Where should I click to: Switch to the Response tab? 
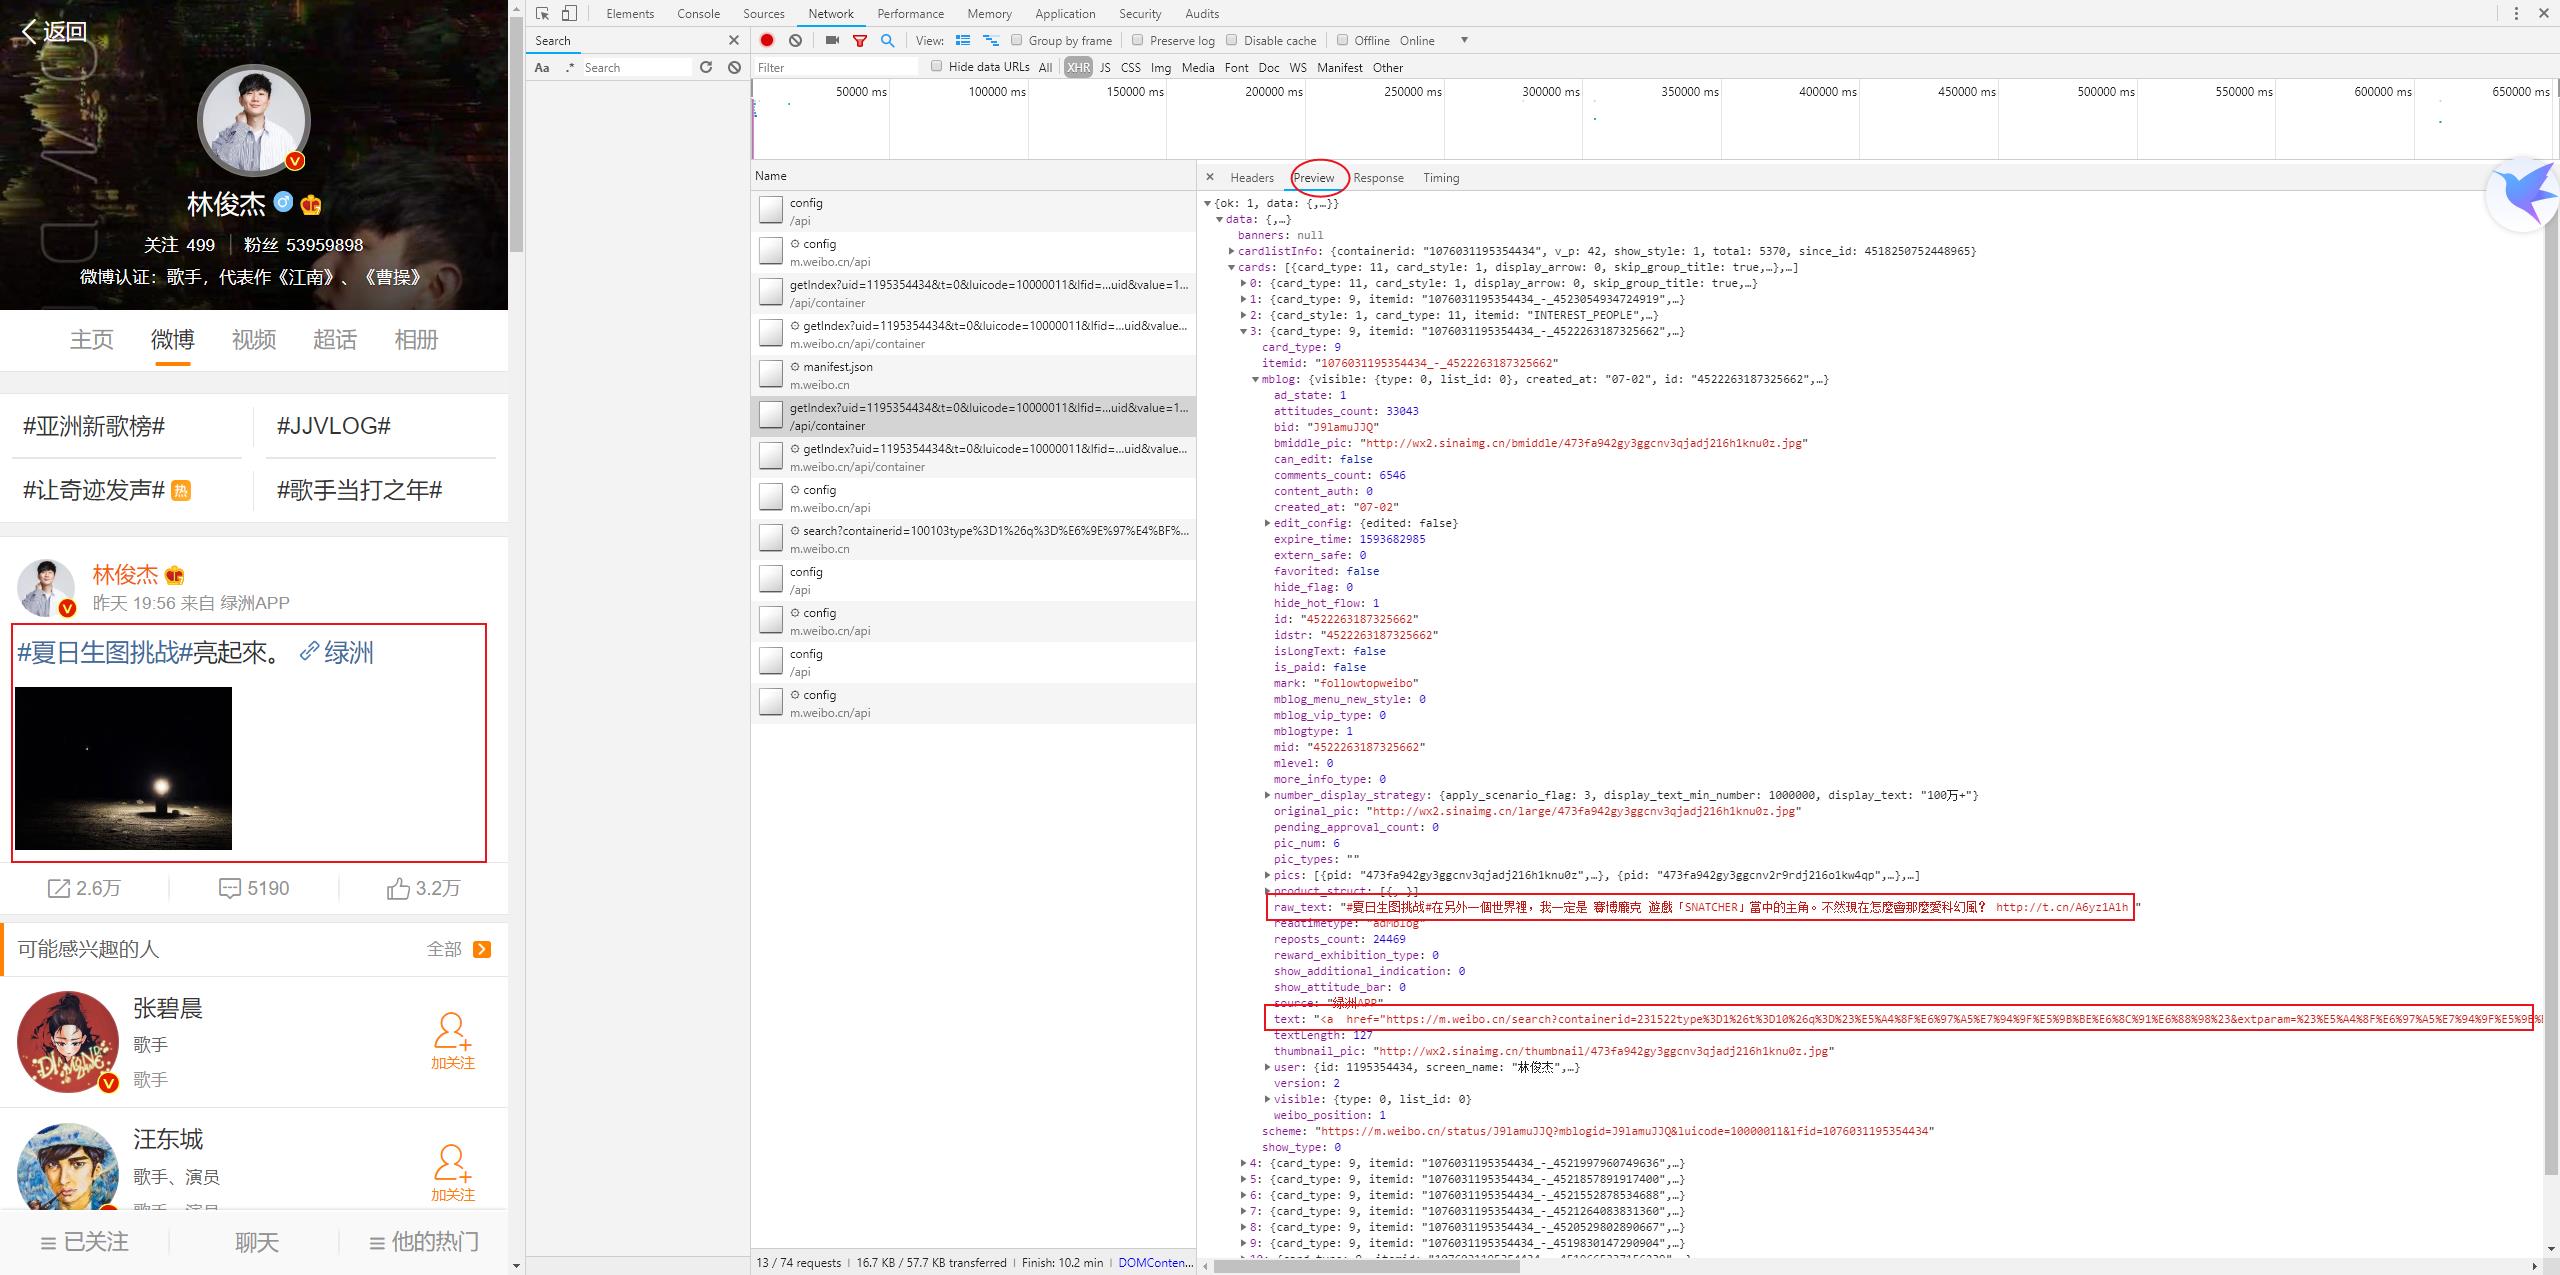tap(1378, 178)
